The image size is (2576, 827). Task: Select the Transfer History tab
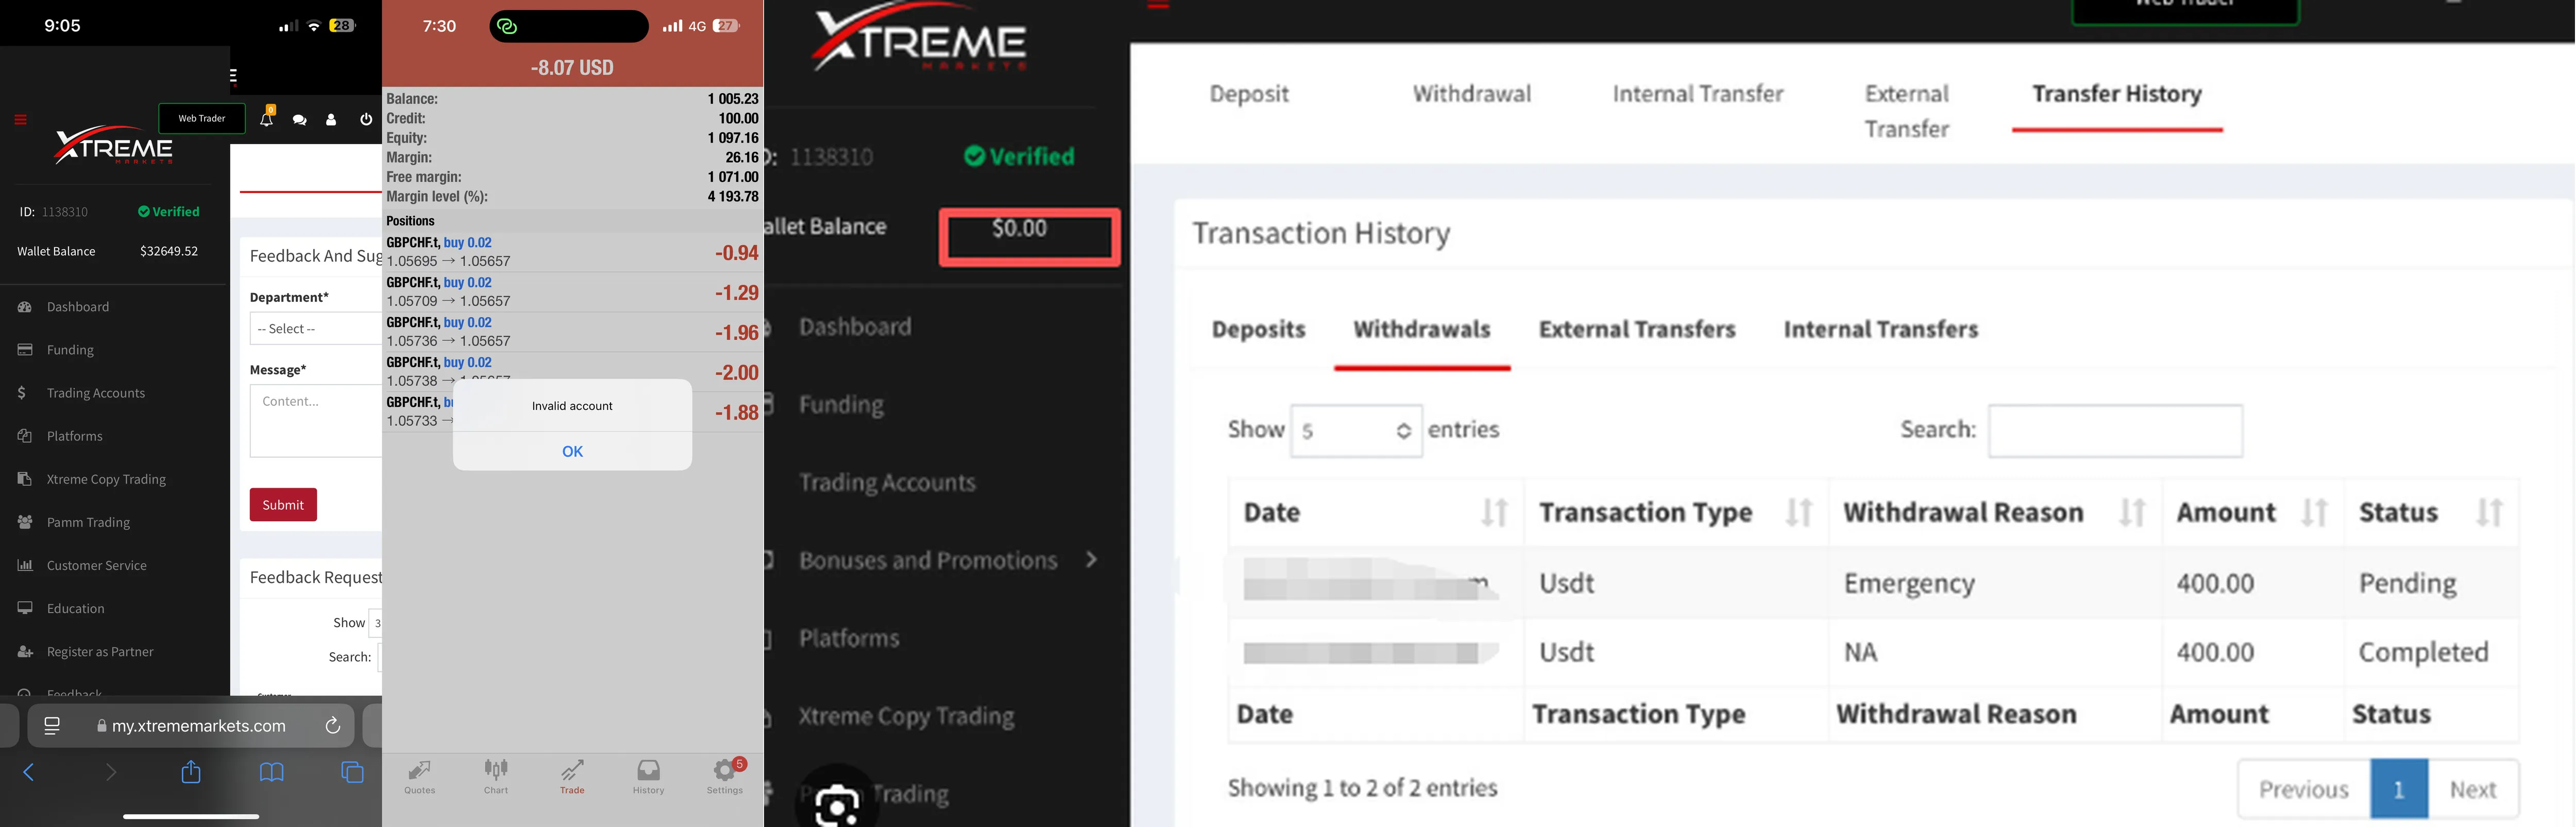(2117, 94)
